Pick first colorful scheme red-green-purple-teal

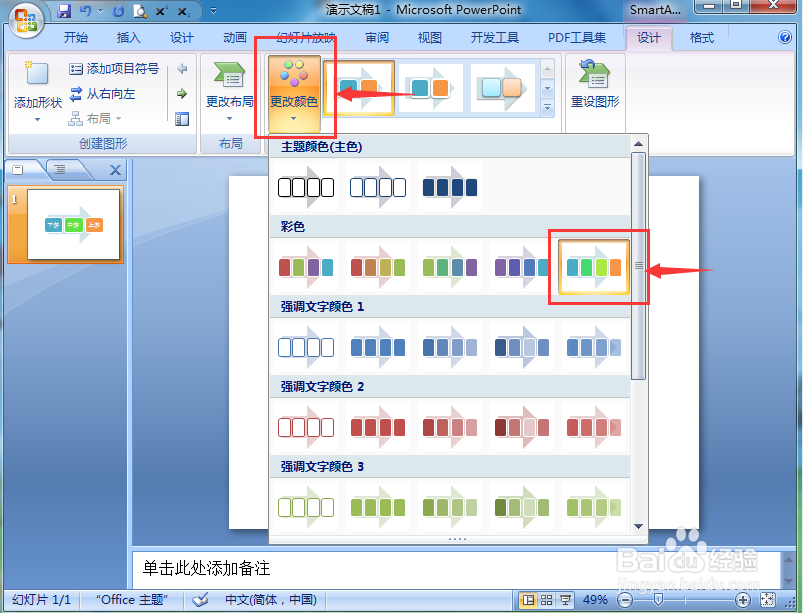306,267
